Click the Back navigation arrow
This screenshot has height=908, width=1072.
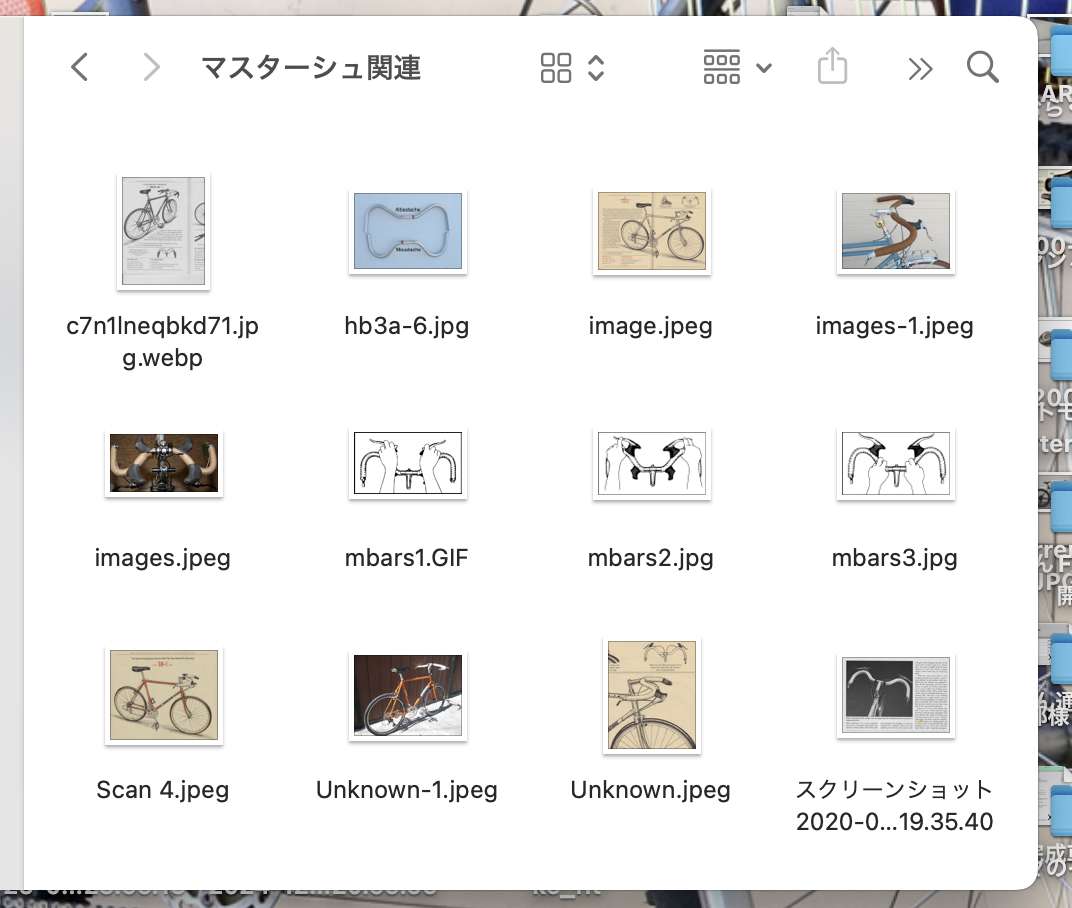[x=80, y=68]
